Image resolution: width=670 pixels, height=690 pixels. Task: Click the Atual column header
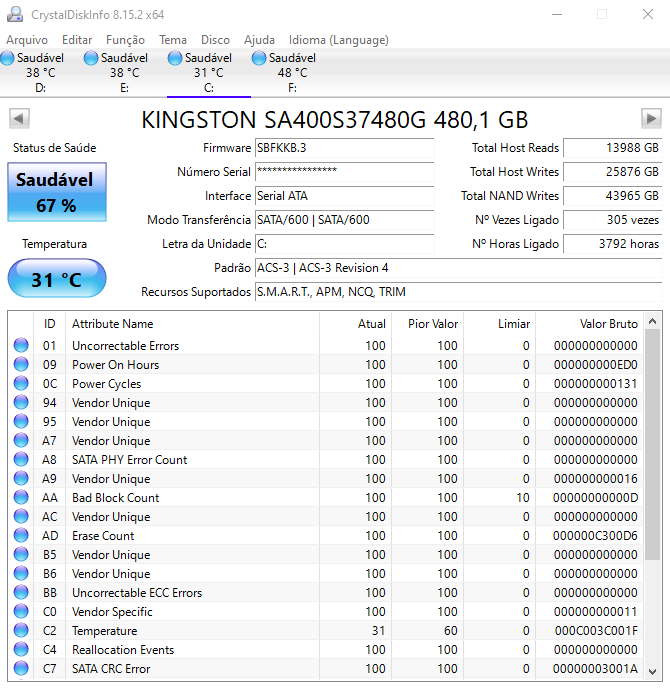pos(355,324)
